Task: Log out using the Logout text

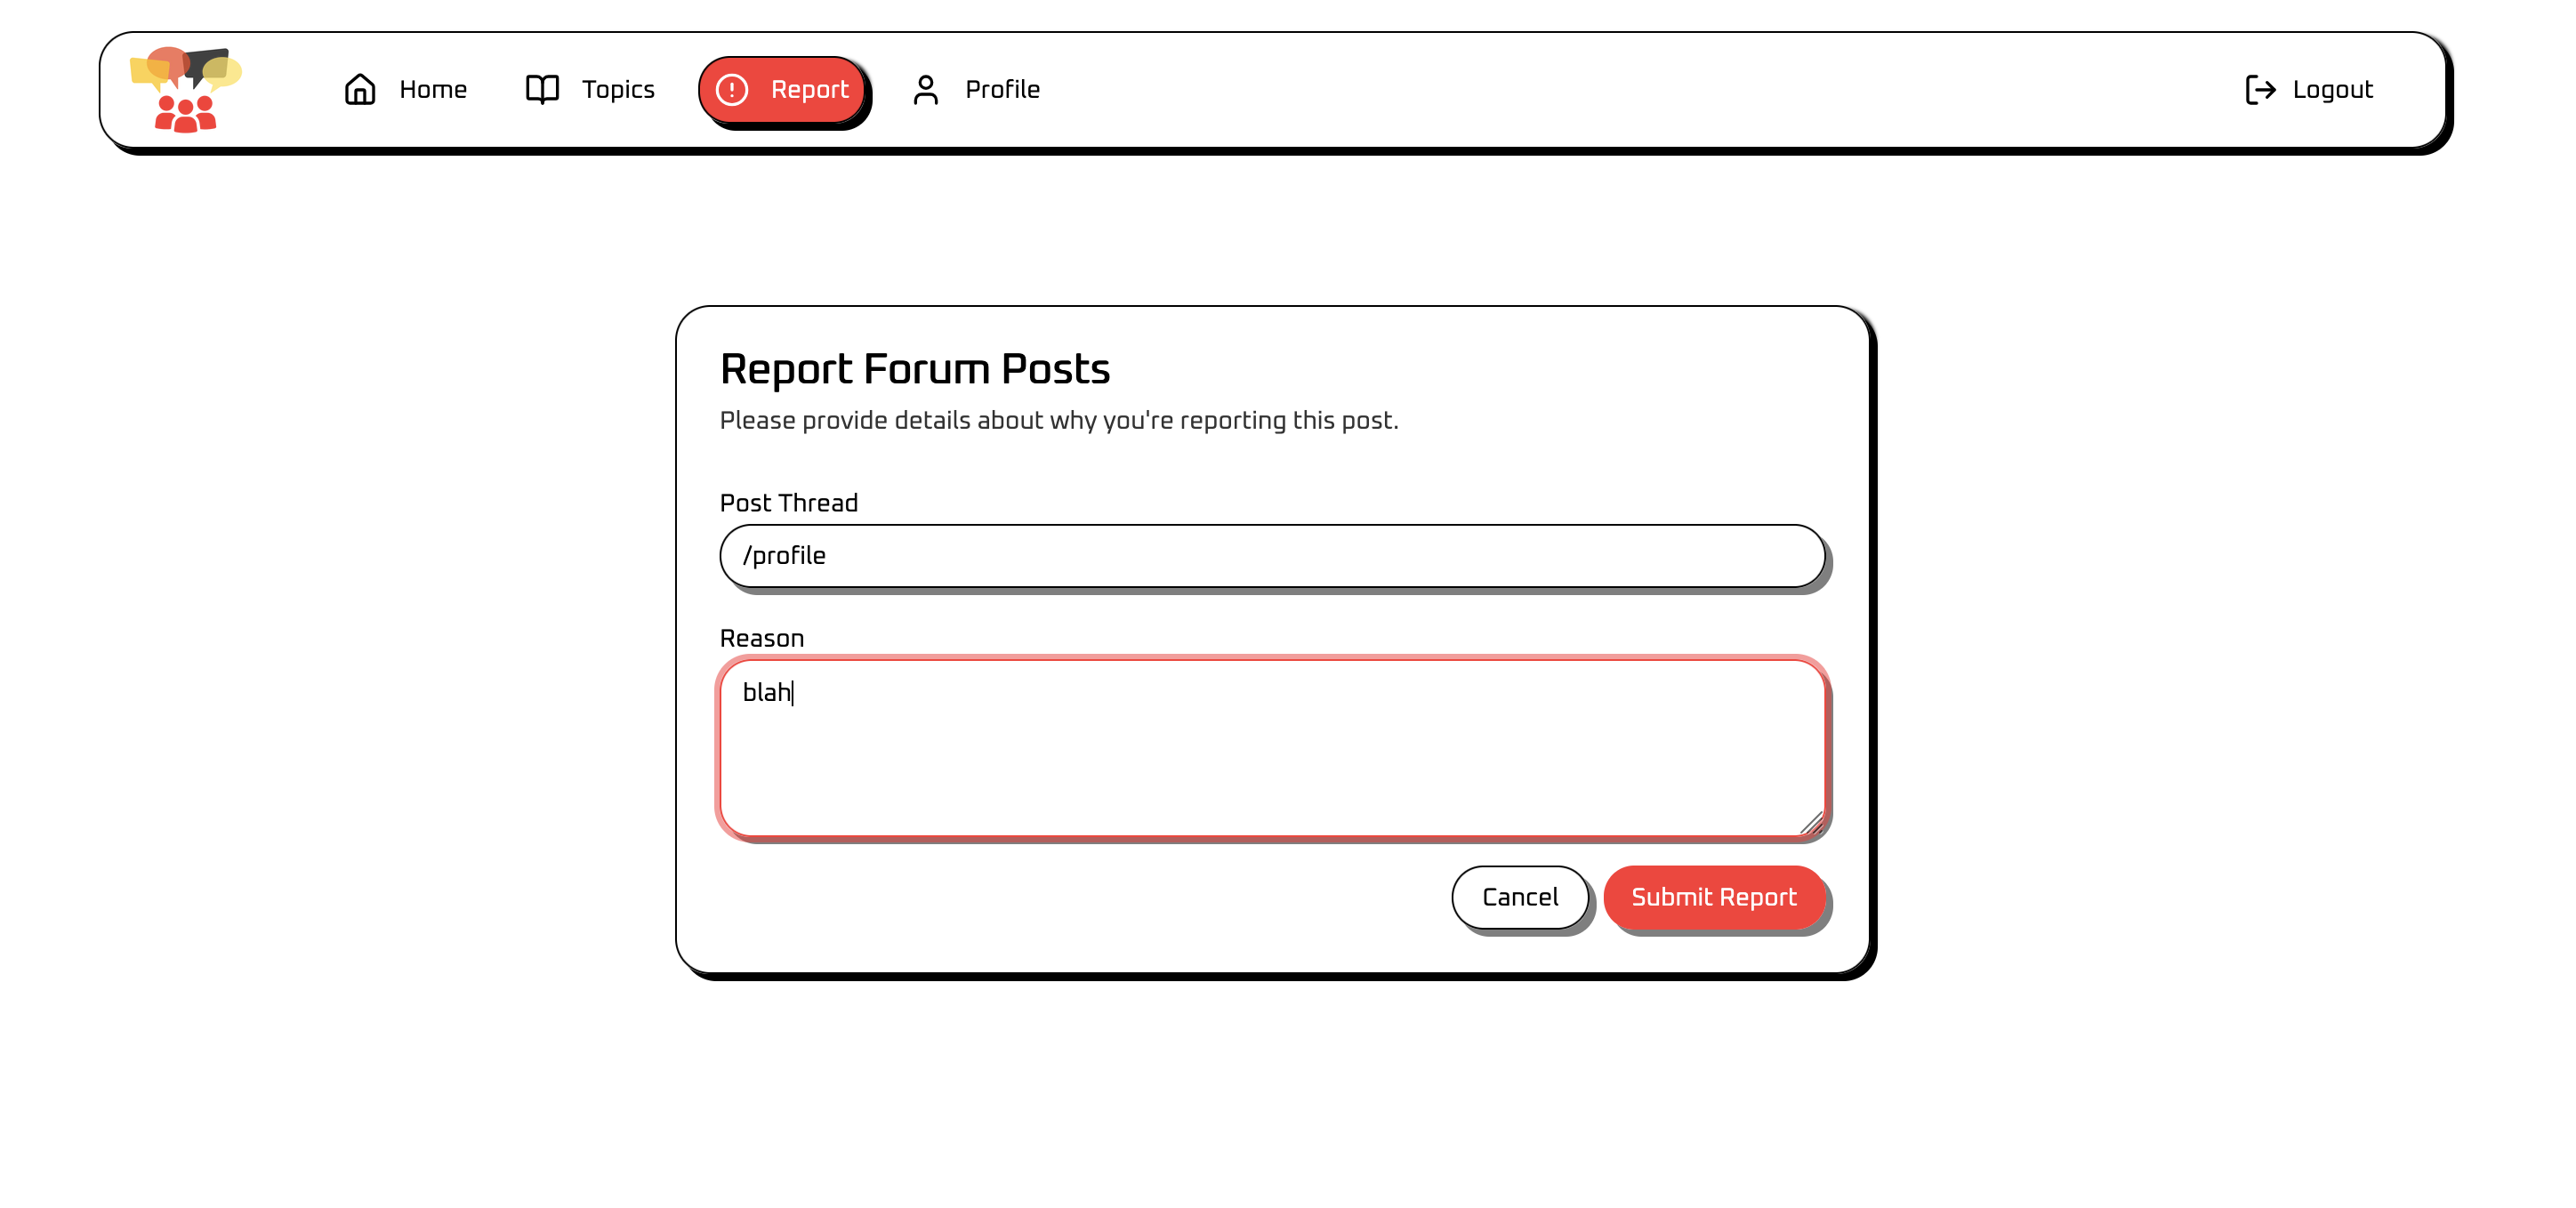Action: 2332,90
